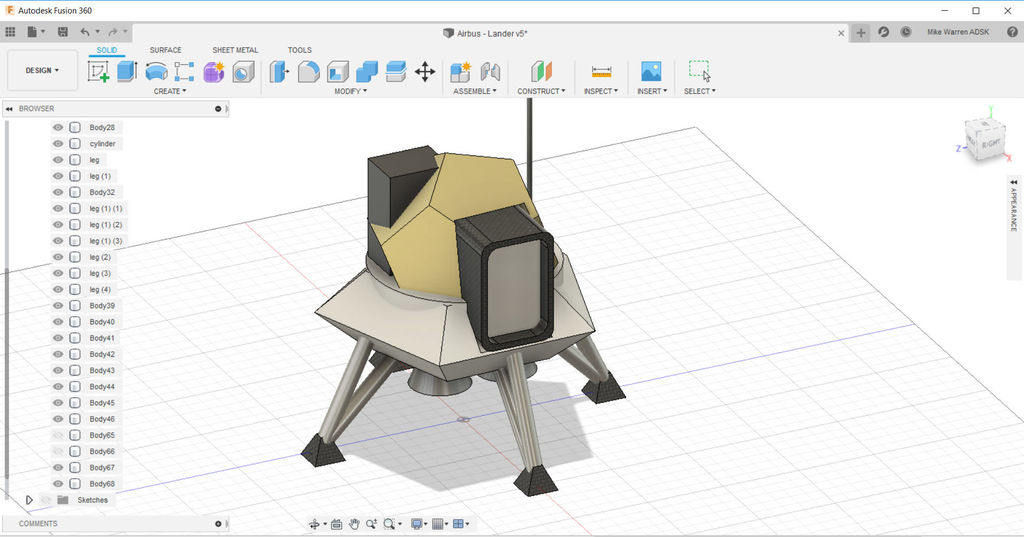Toggle visibility of Body68
The width and height of the screenshot is (1024, 537).
coord(58,483)
